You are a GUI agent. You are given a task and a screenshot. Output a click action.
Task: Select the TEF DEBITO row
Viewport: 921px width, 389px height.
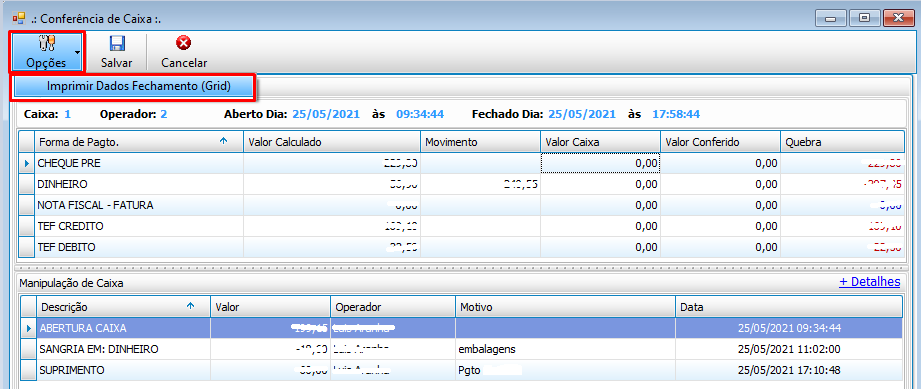(461, 247)
